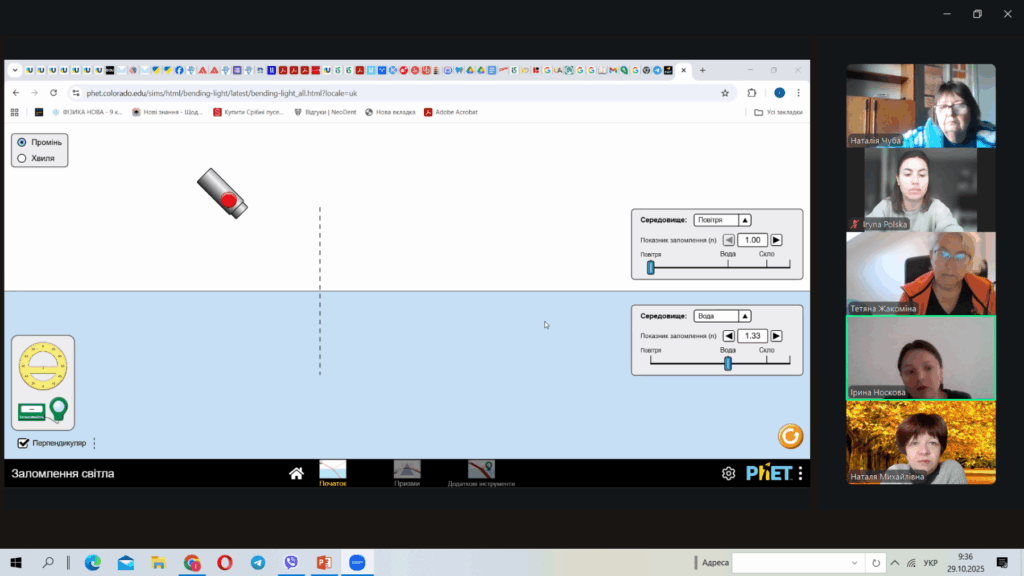Open the Купити Срібні bookmark
Image resolution: width=1024 pixels, height=576 pixels.
[248, 112]
